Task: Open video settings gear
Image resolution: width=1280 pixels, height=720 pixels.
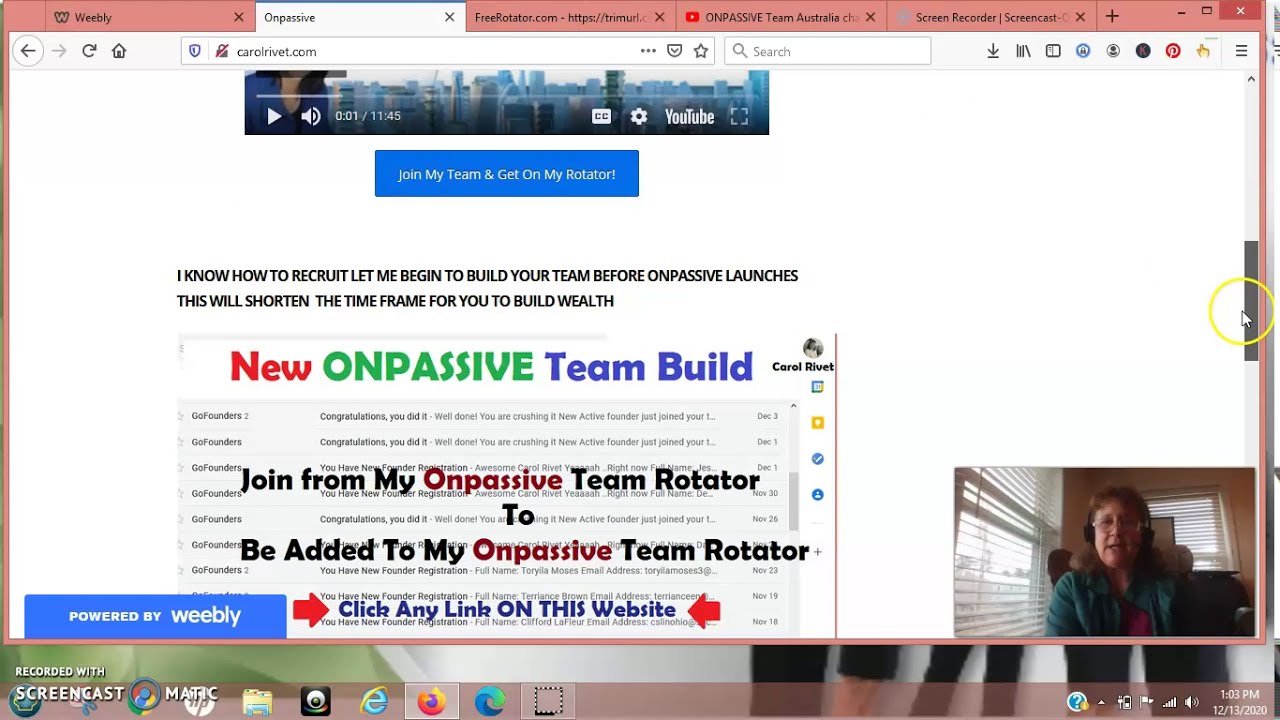Action: [x=639, y=116]
